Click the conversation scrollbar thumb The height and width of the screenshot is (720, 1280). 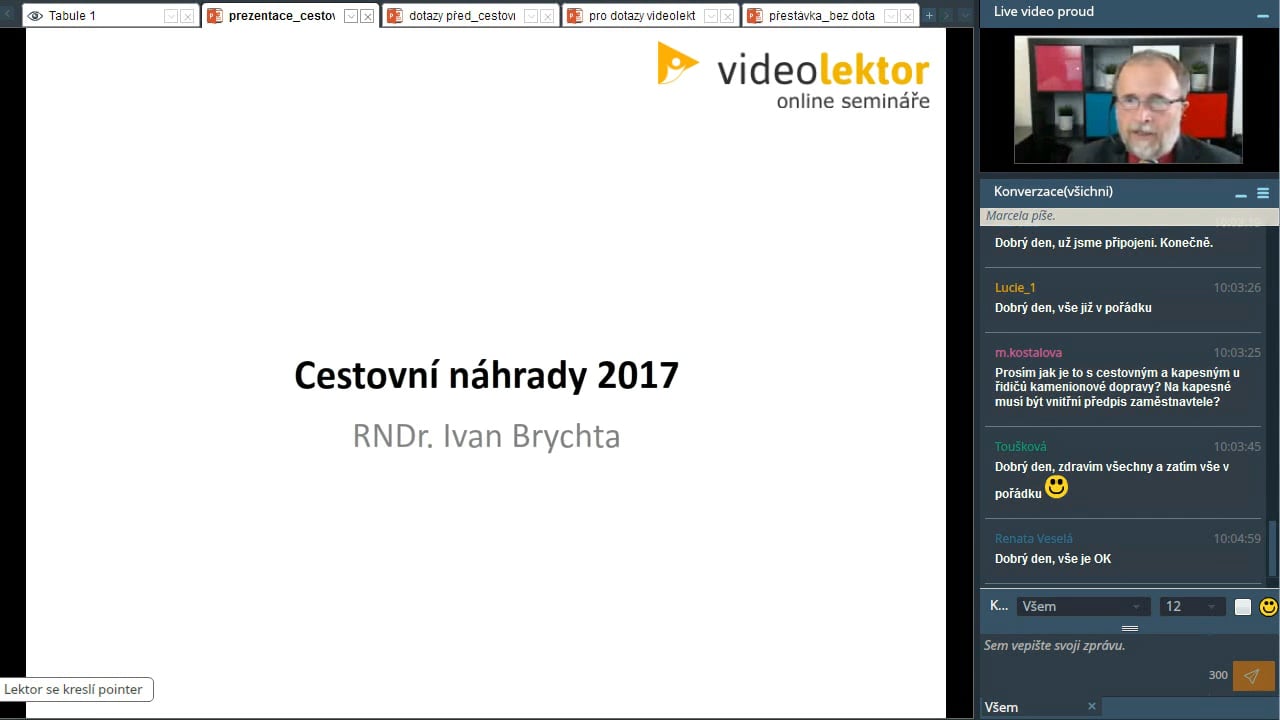tap(1273, 548)
